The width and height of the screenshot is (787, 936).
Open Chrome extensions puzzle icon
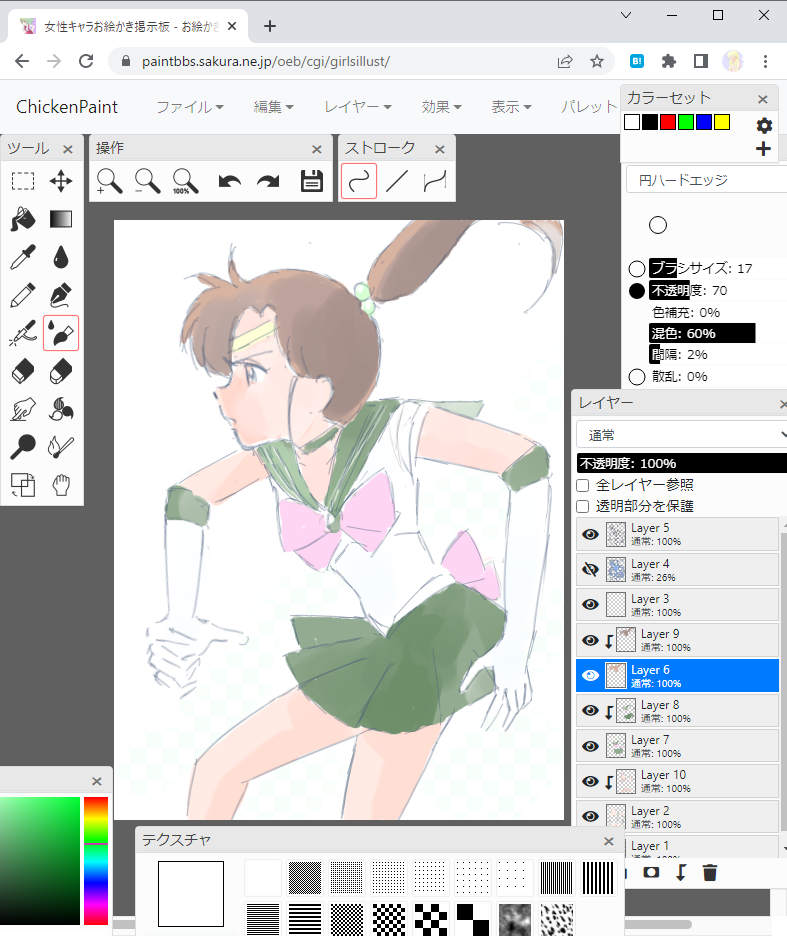point(669,61)
